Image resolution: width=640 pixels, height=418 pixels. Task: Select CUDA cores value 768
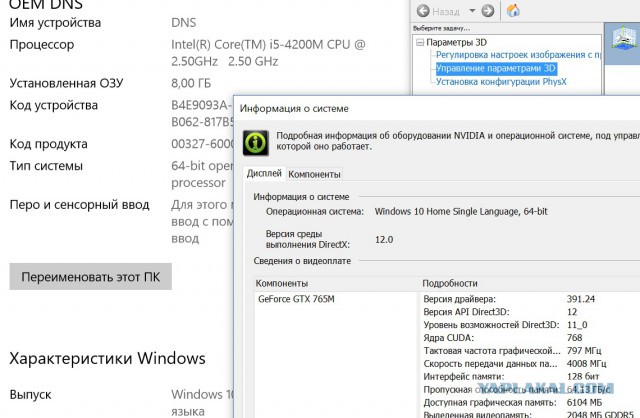[x=574, y=338]
